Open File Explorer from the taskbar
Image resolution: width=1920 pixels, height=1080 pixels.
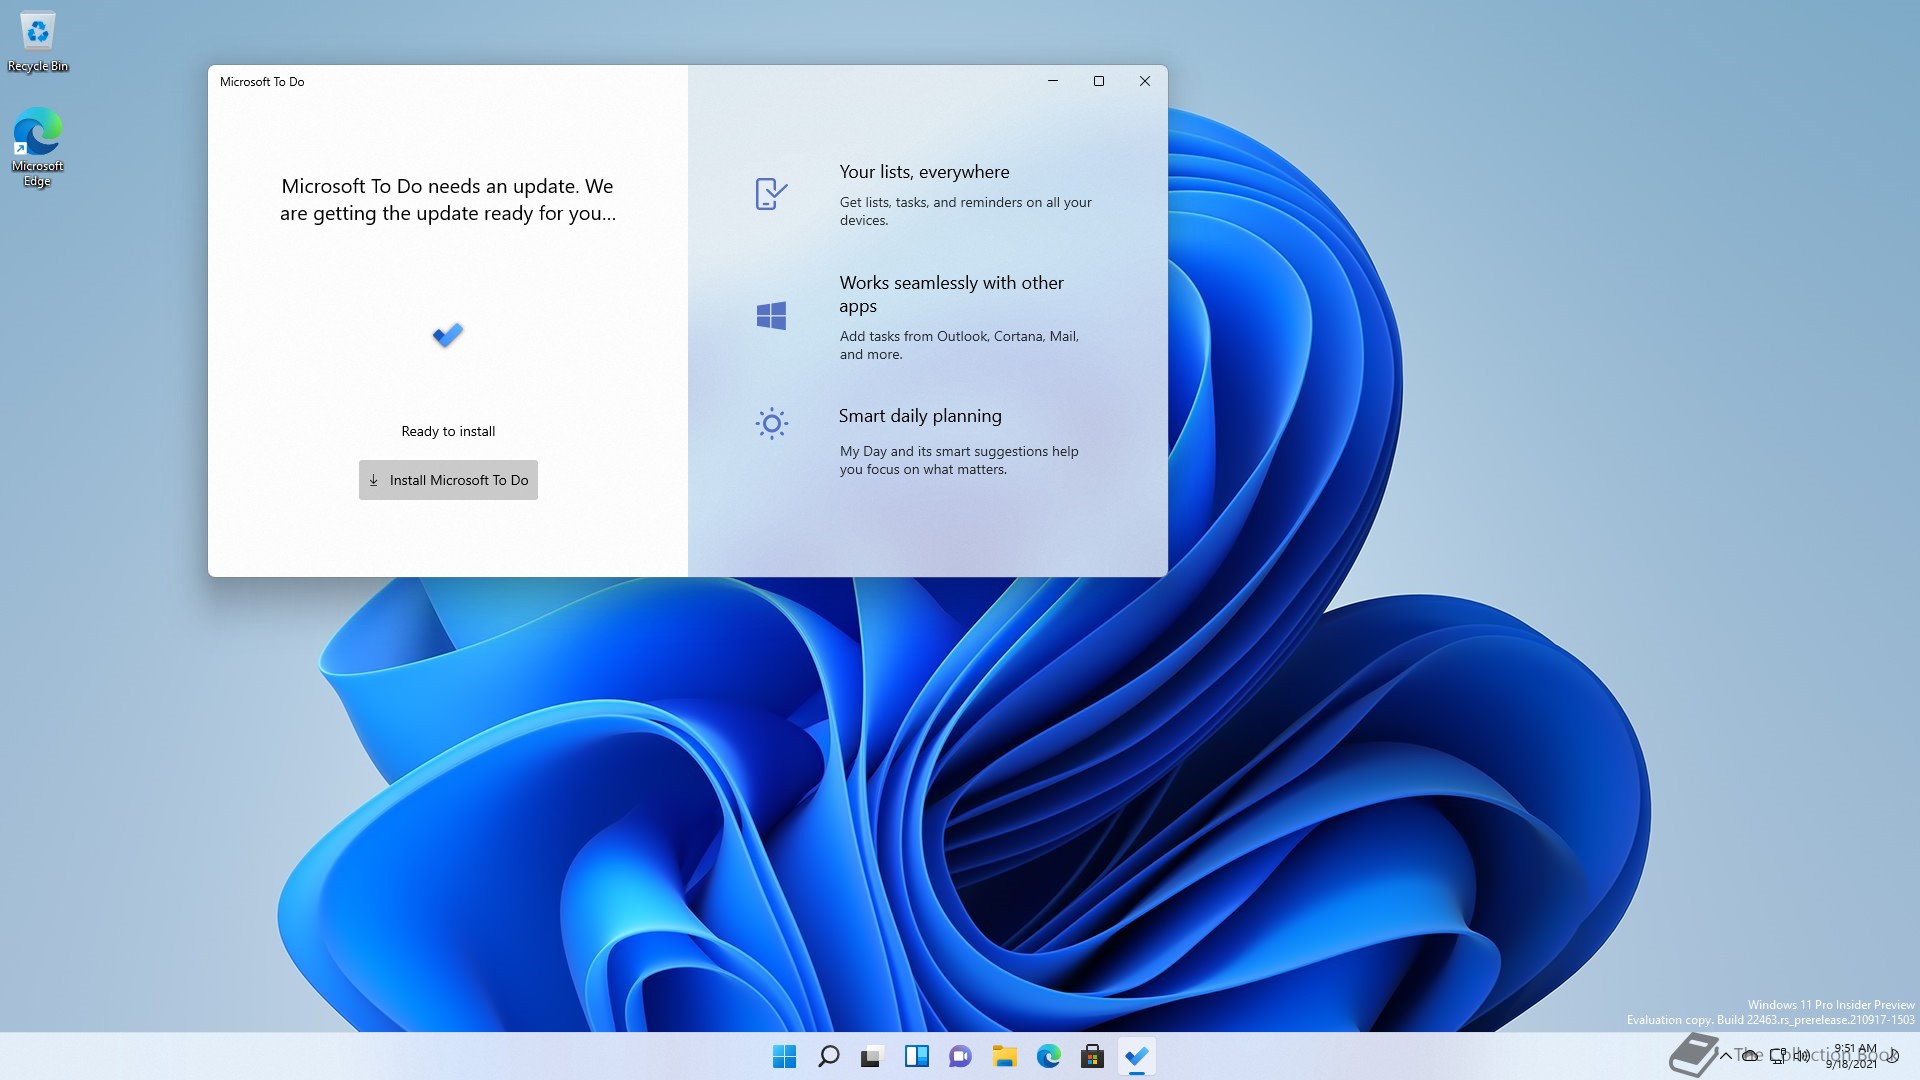click(1005, 1056)
